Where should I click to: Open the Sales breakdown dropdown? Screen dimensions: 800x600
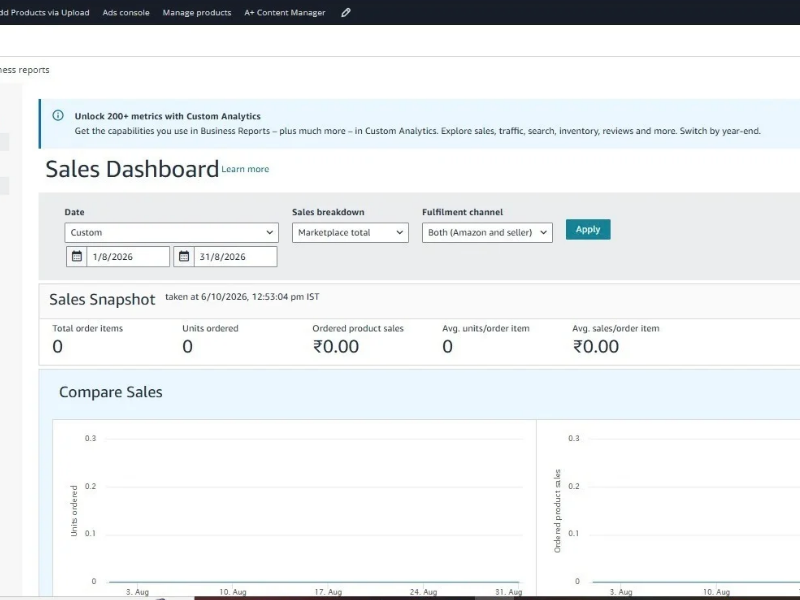tap(350, 233)
